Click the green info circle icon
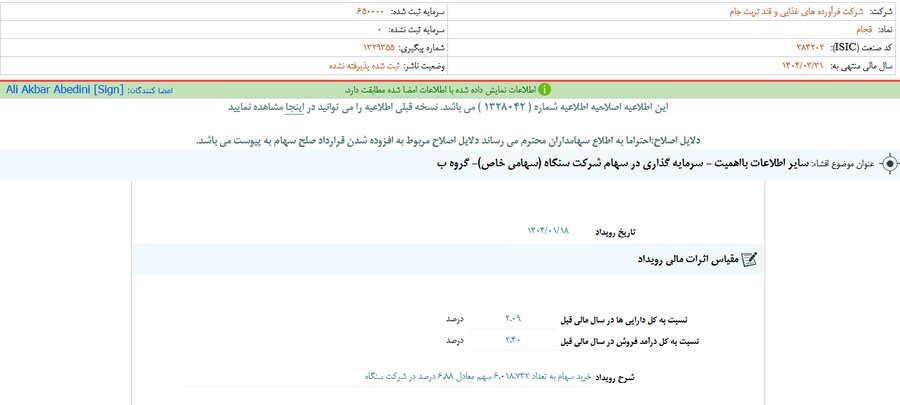This screenshot has width=900, height=405. coord(545,90)
